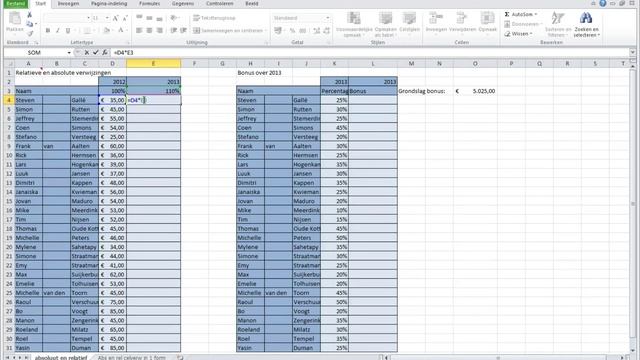The width and height of the screenshot is (640, 360).
Task: Open the font size dropdown
Action: tap(107, 18)
